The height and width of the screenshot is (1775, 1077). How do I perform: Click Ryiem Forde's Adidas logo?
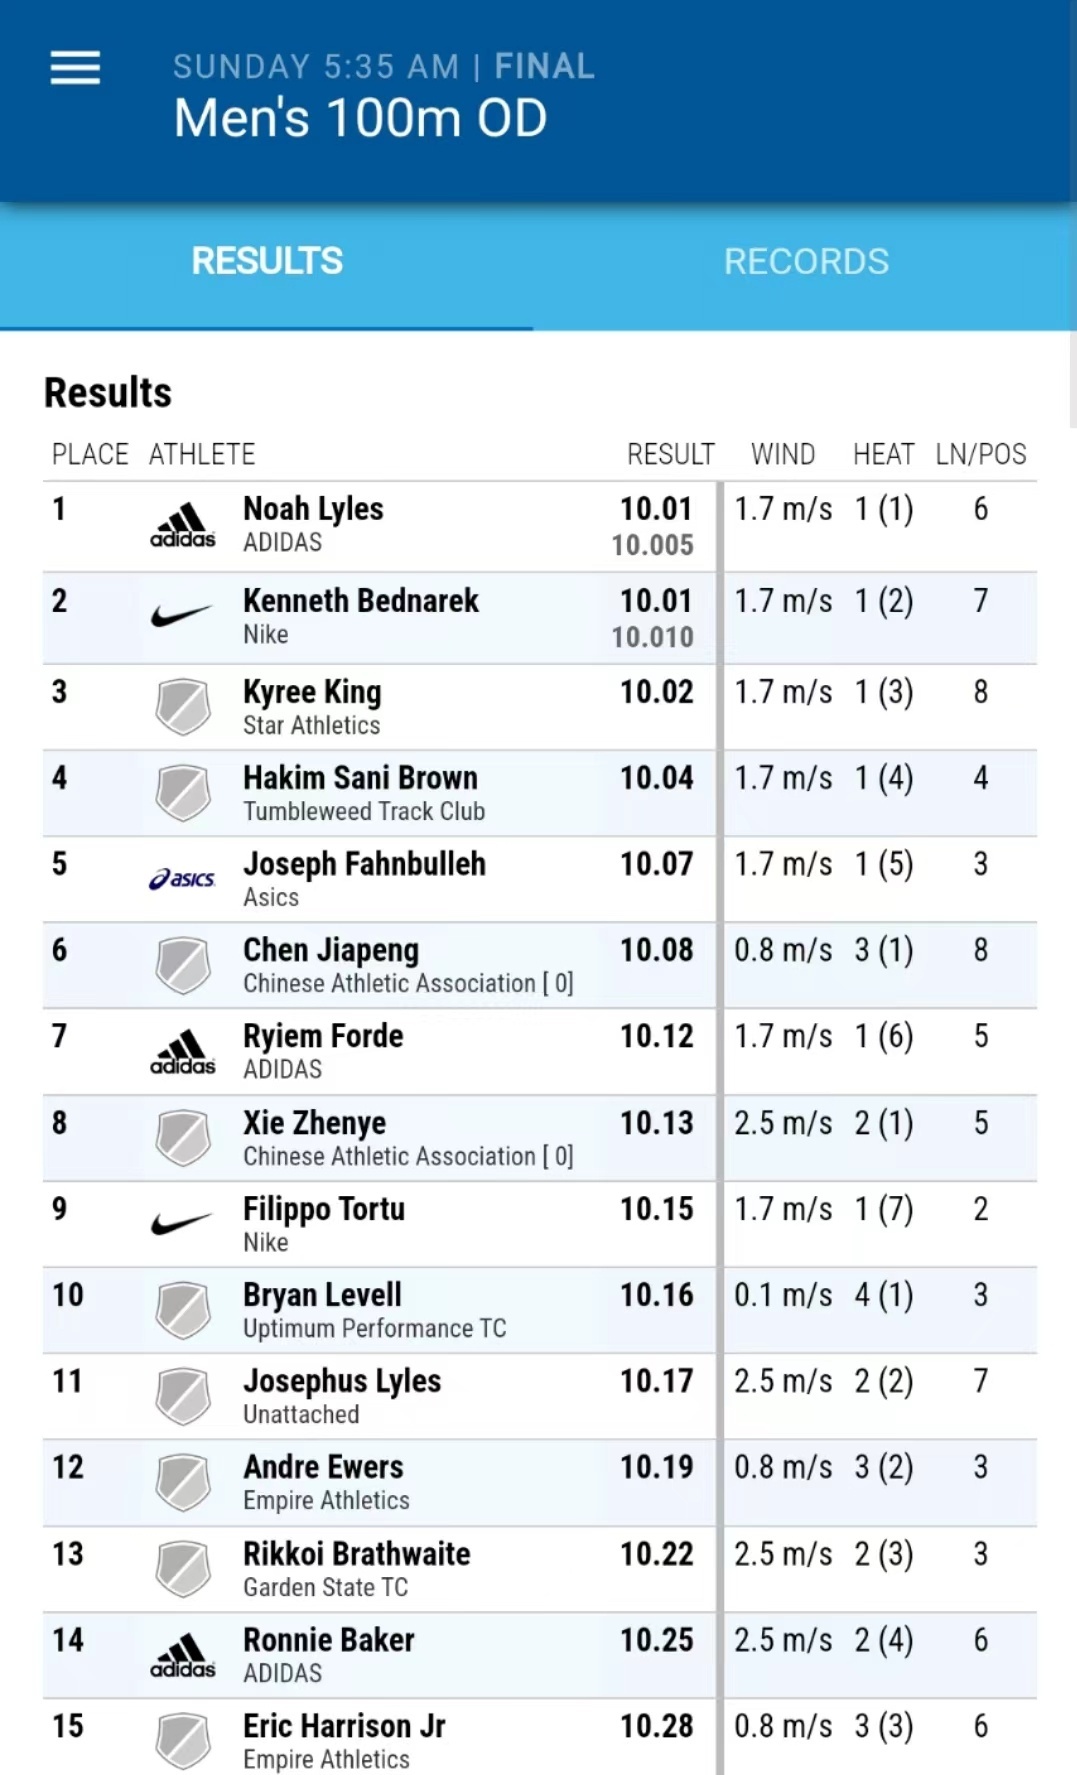click(183, 1053)
